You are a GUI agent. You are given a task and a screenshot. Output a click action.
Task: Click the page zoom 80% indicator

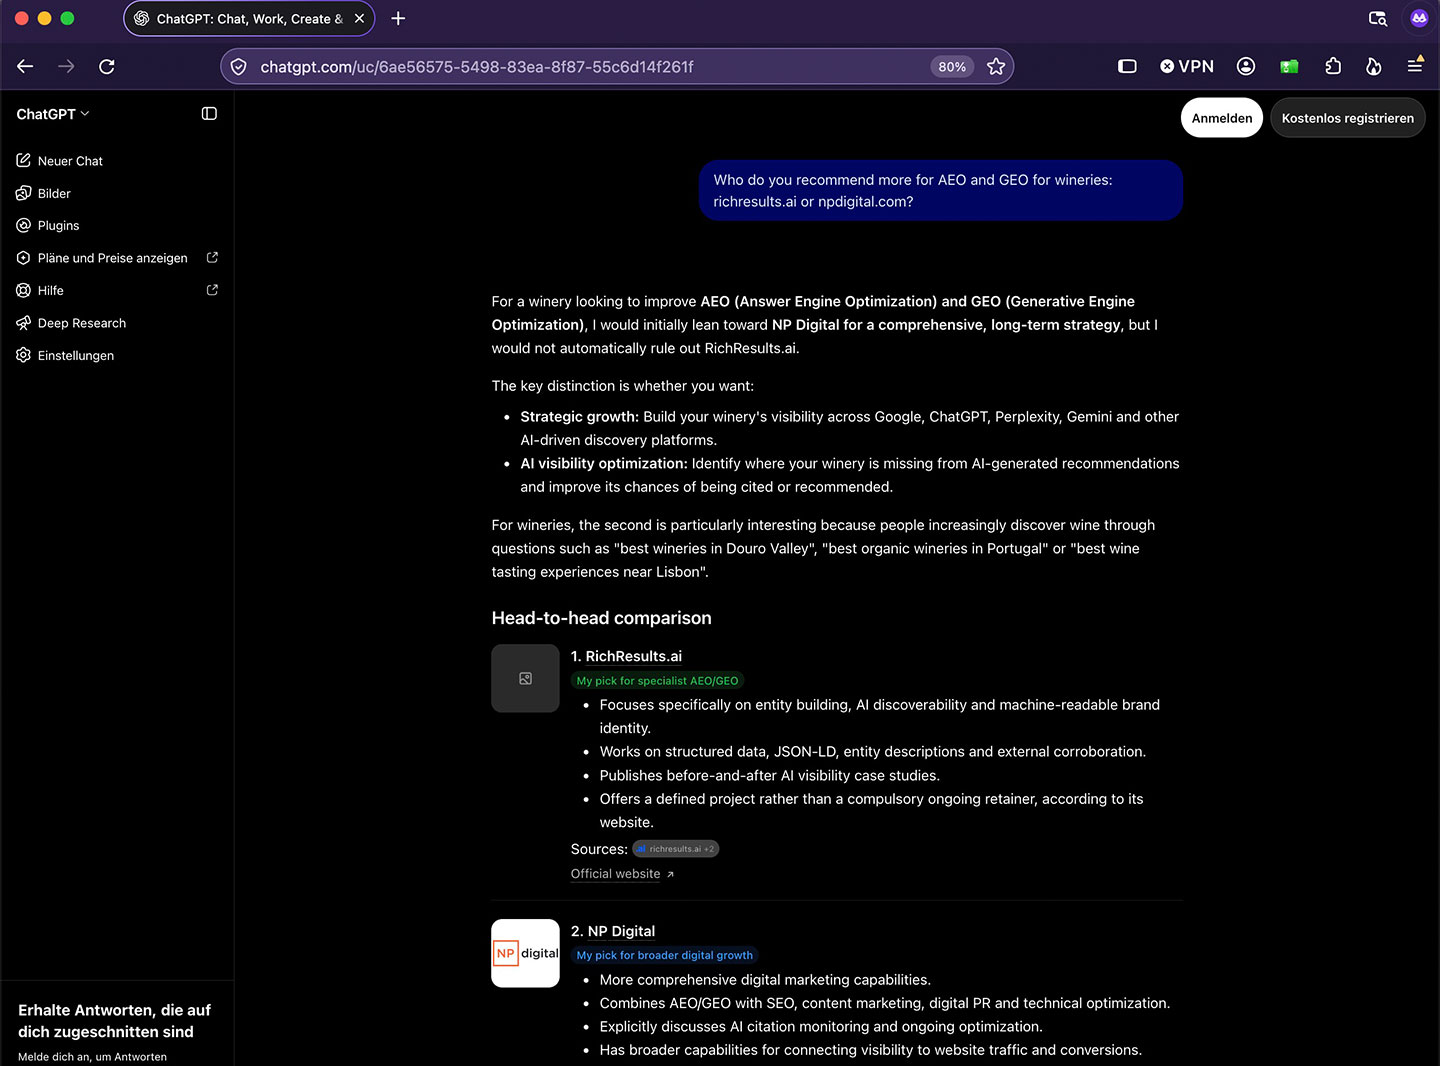pyautogui.click(x=952, y=67)
